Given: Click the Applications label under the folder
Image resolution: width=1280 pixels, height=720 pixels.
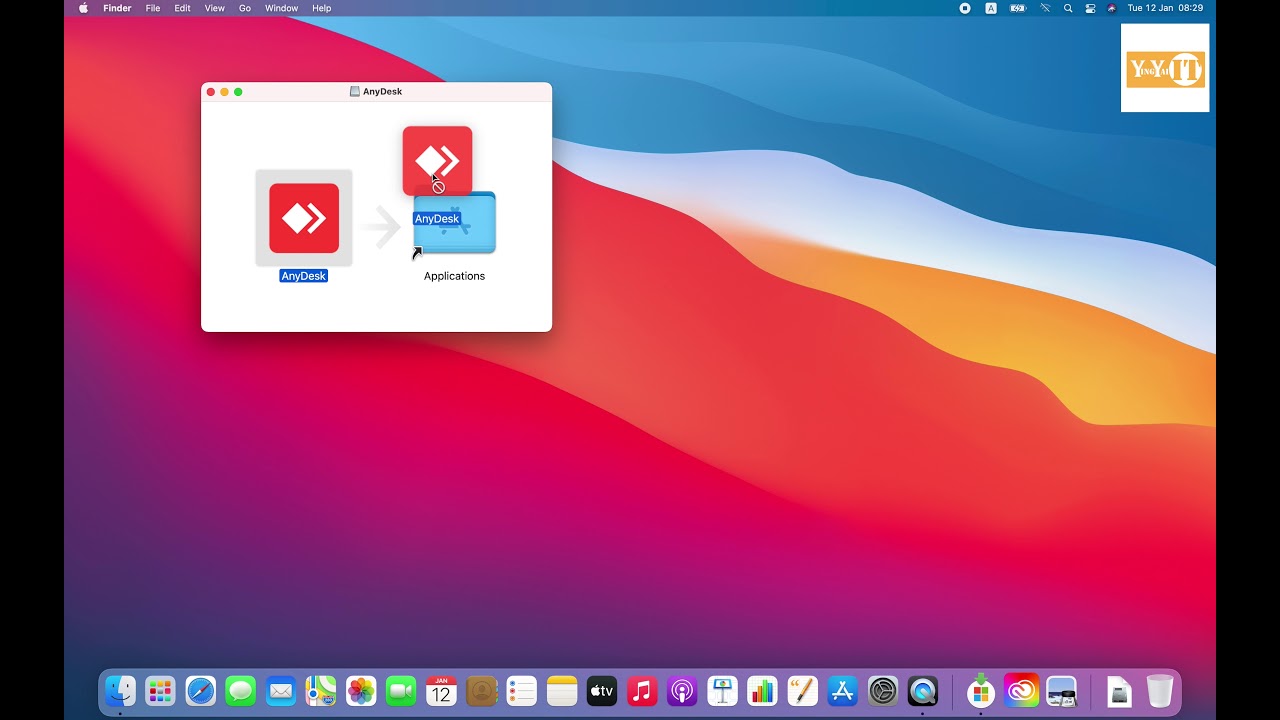Looking at the screenshot, I should click(x=454, y=276).
